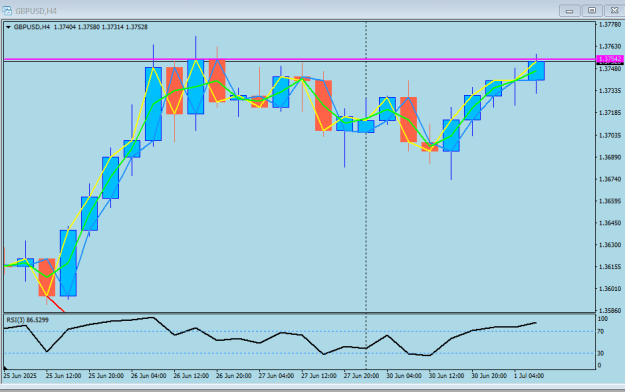This screenshot has width=625, height=392.
Task: Click the latest blue candle touching the magenta line
Action: click(537, 71)
